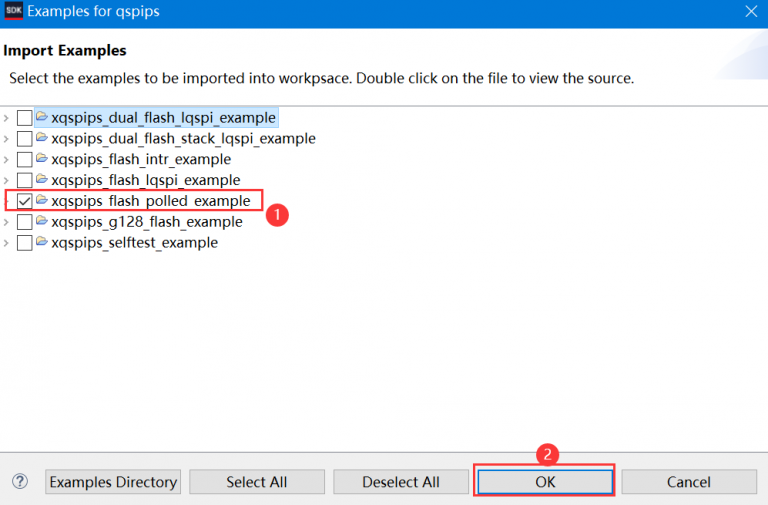Screen dimensions: 768x505
Task: Select the xqspips_flash_polled_example item label
Action: [150, 201]
